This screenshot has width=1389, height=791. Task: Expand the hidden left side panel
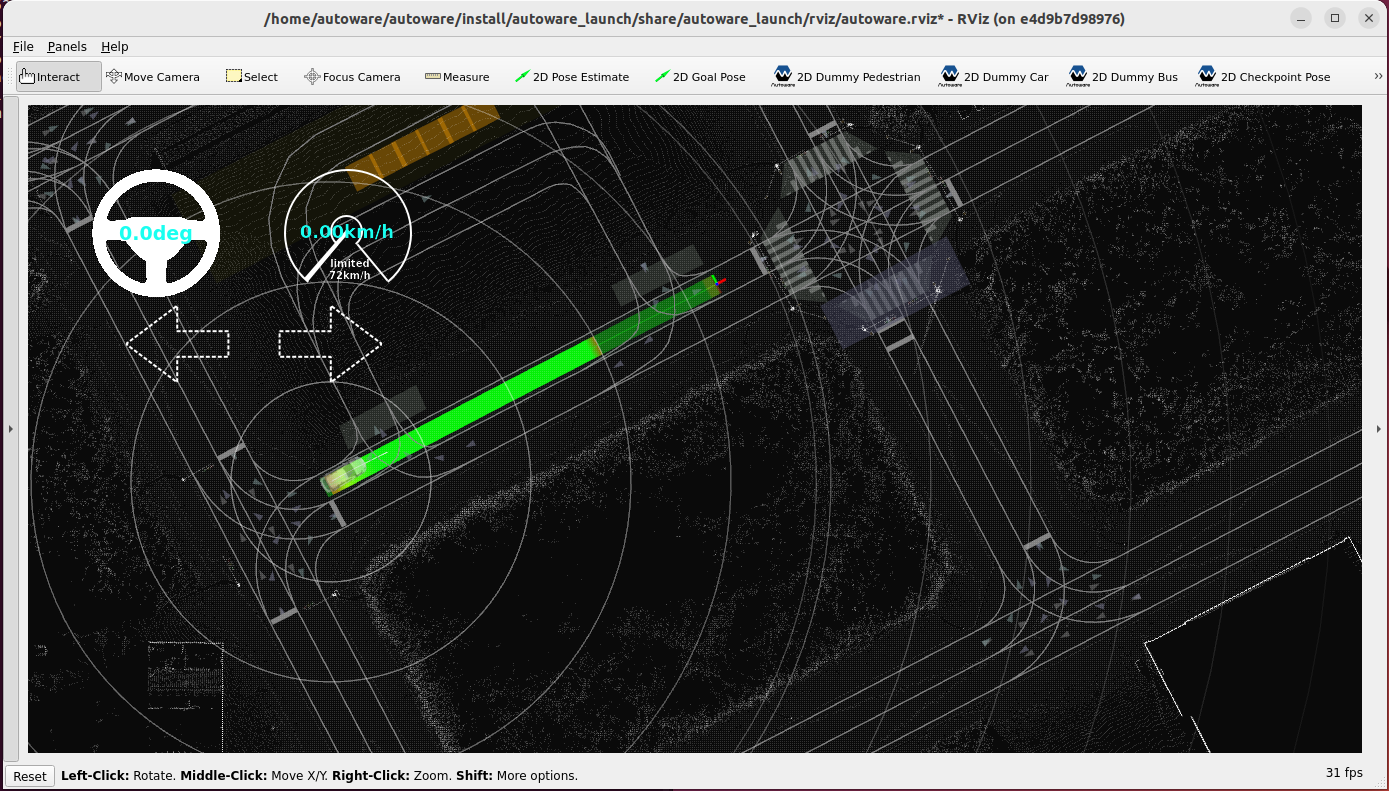click(10, 428)
